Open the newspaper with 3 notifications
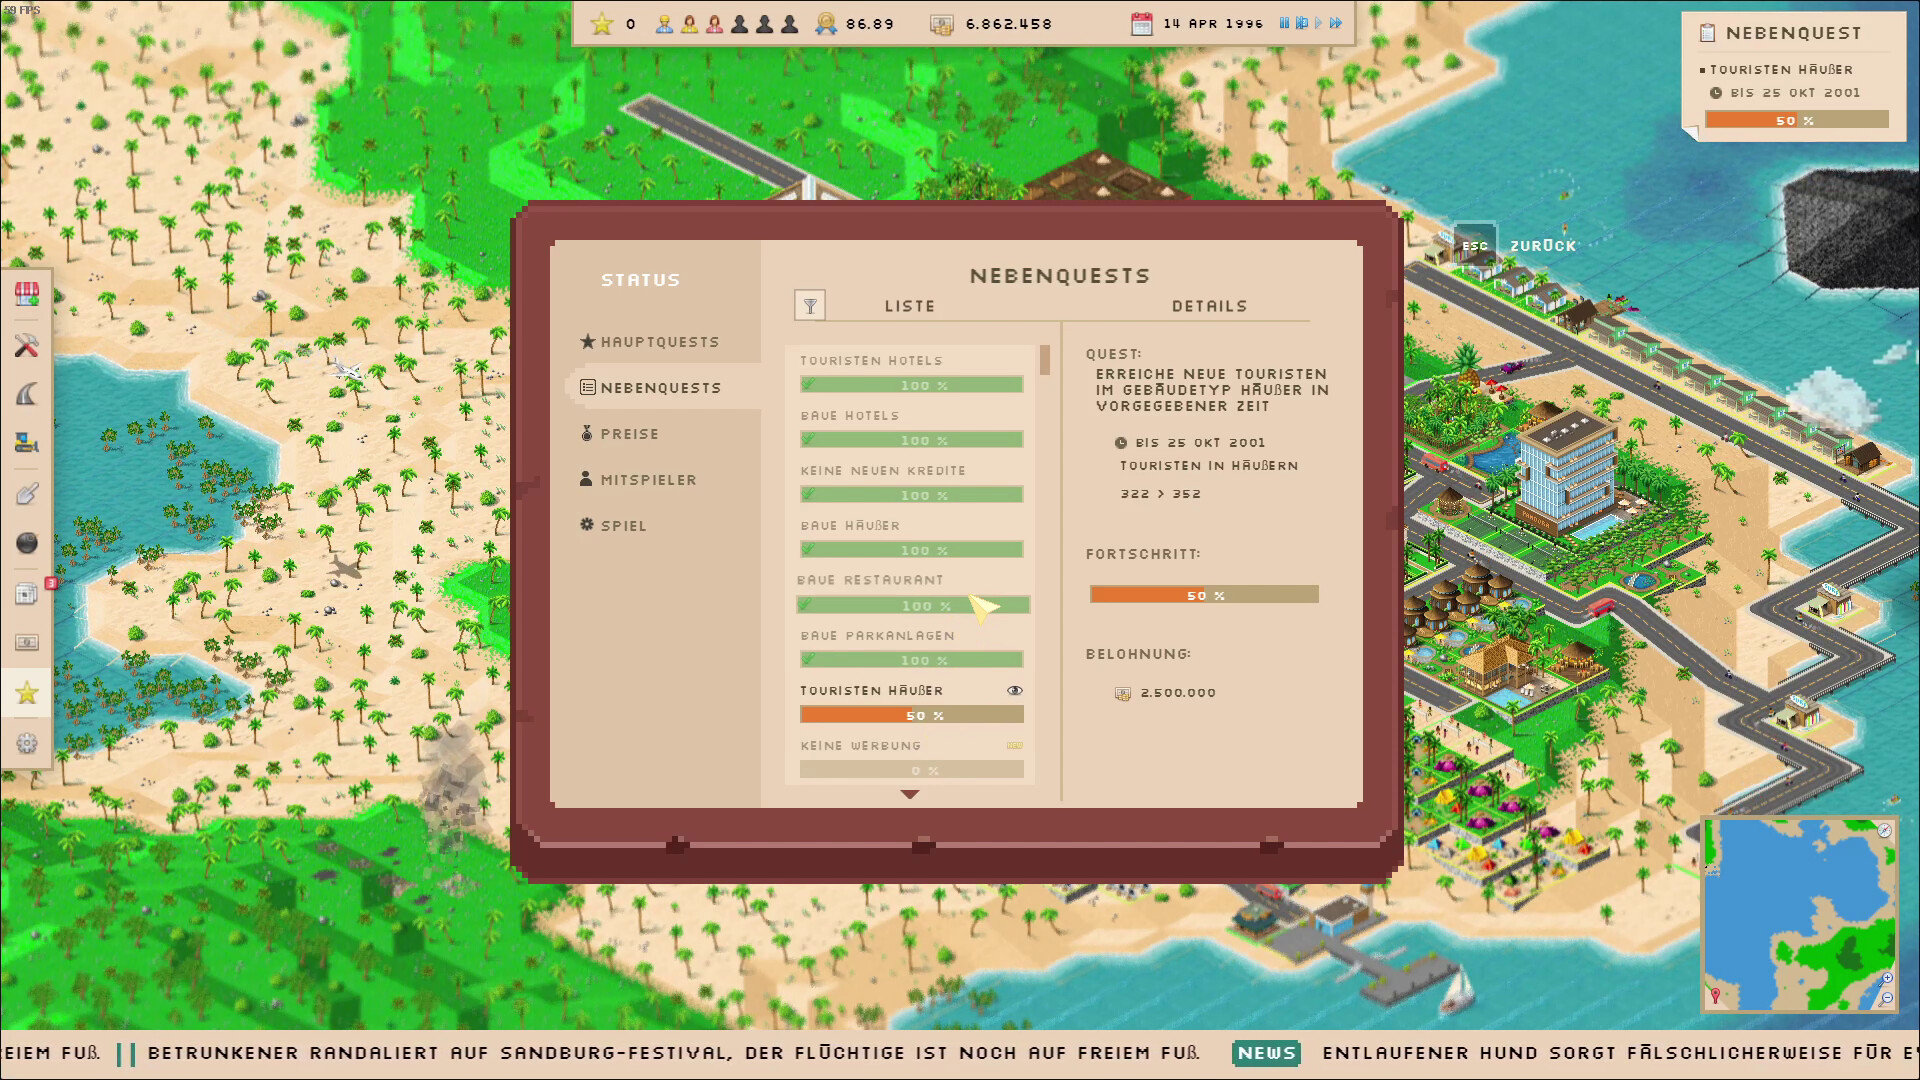 click(x=28, y=593)
